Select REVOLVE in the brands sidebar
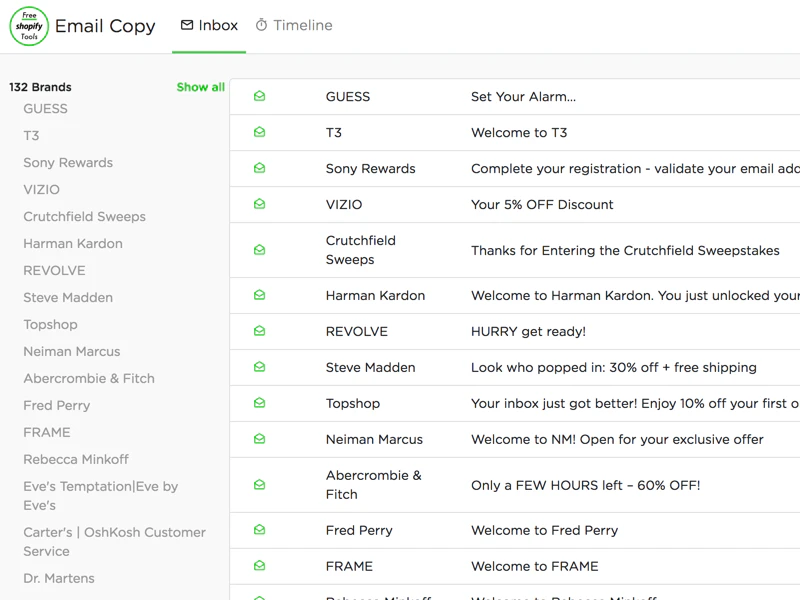 [x=54, y=271]
